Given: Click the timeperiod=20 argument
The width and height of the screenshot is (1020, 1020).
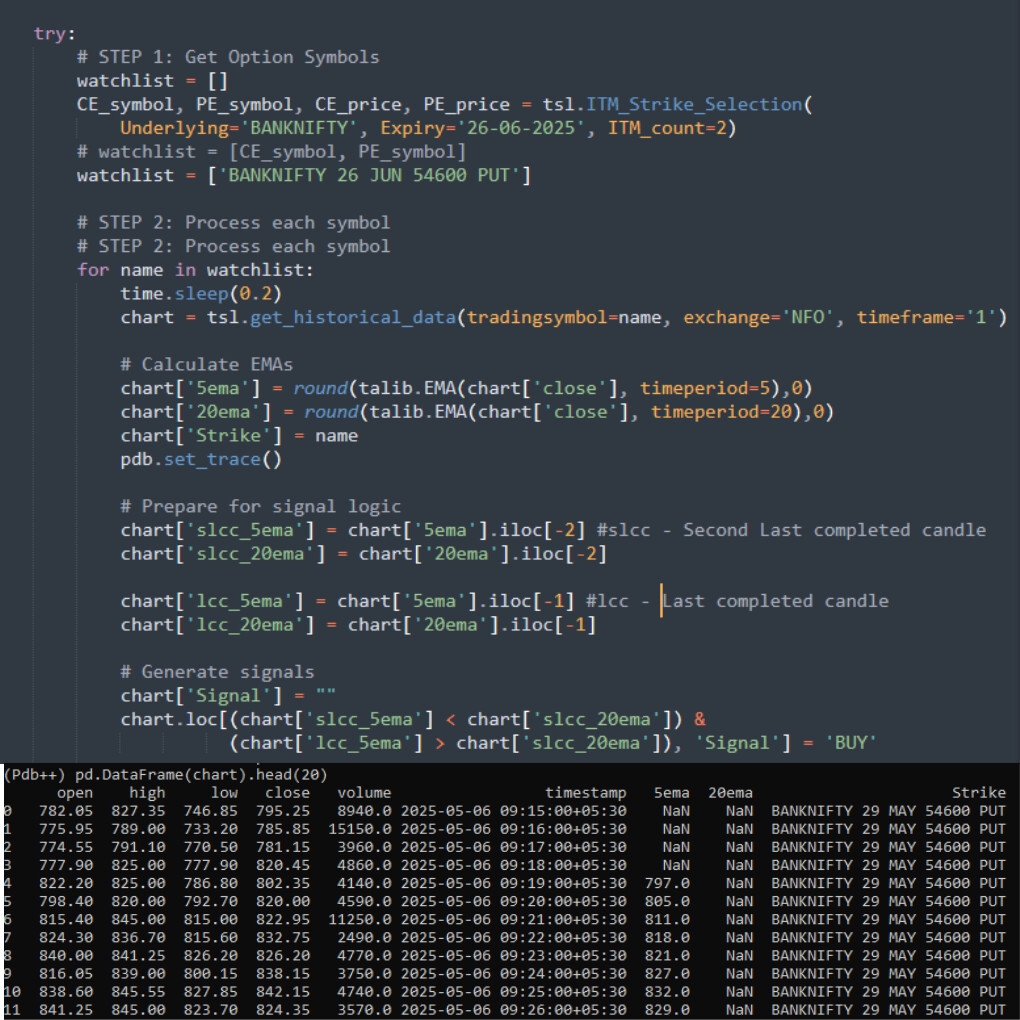Looking at the screenshot, I should (x=721, y=412).
